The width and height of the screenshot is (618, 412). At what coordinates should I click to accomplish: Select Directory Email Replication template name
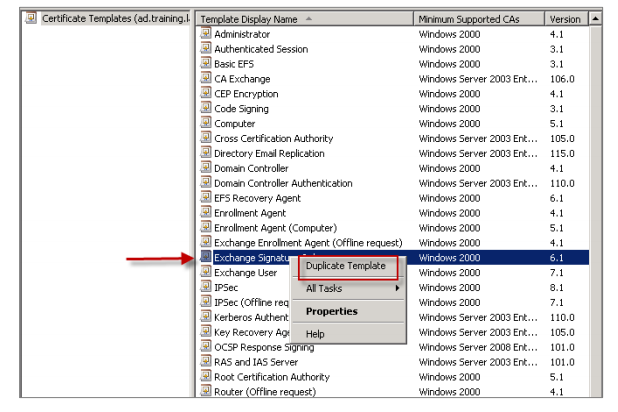(x=269, y=153)
